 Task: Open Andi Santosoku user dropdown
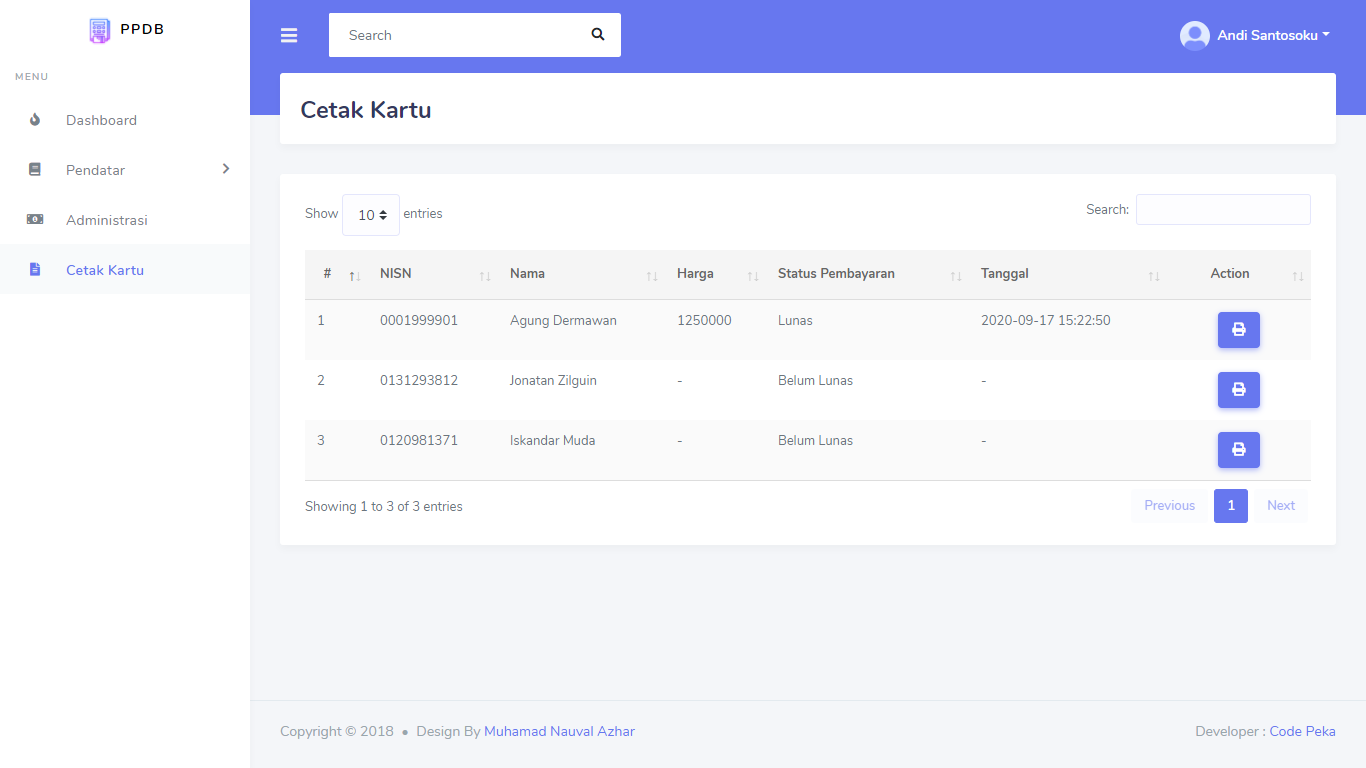1255,36
